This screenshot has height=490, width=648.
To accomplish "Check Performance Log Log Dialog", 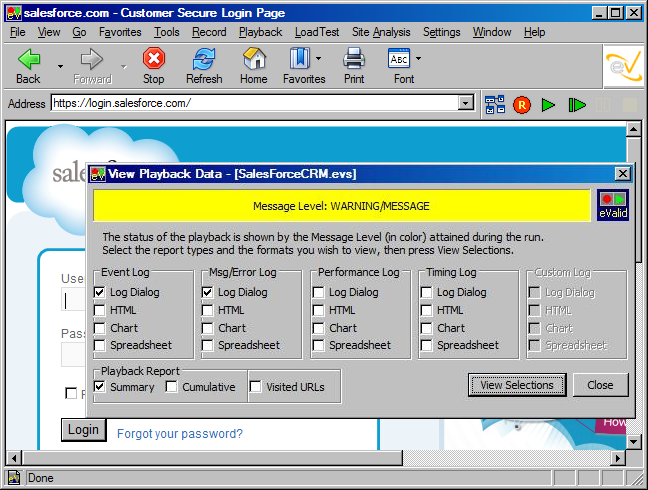I will tap(319, 292).
